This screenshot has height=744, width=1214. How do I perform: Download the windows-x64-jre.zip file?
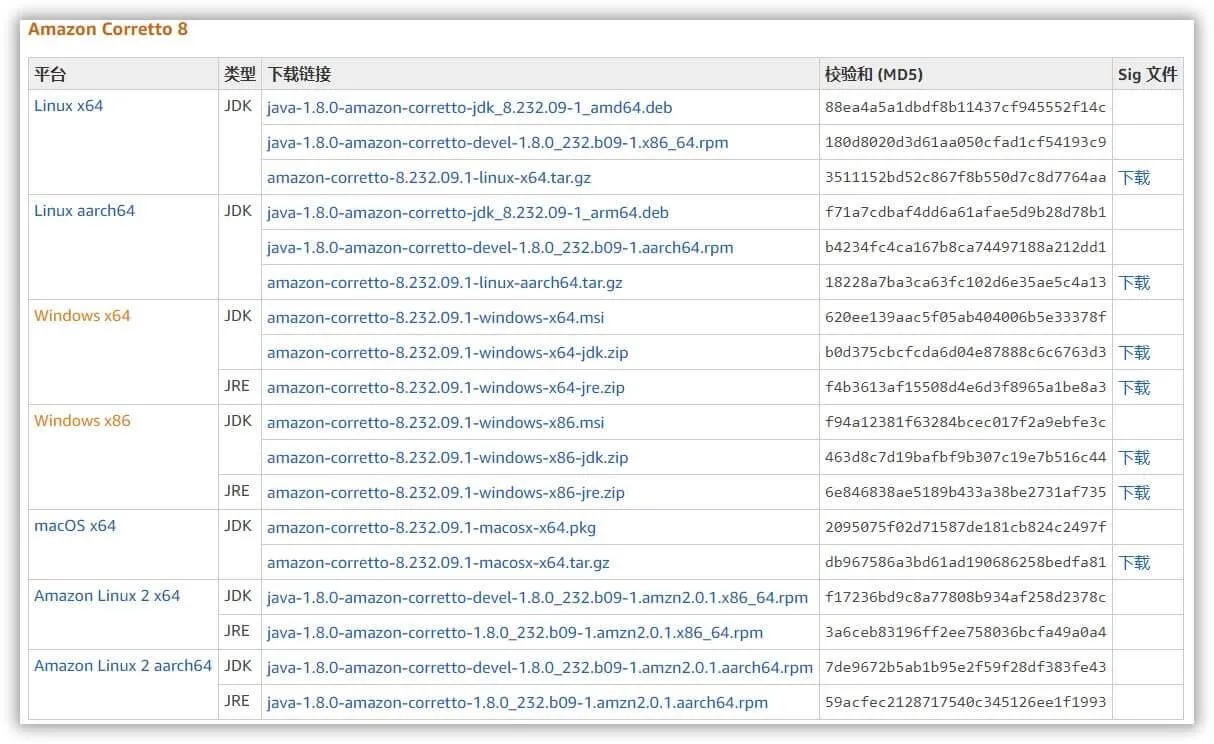pyautogui.click(x=445, y=387)
